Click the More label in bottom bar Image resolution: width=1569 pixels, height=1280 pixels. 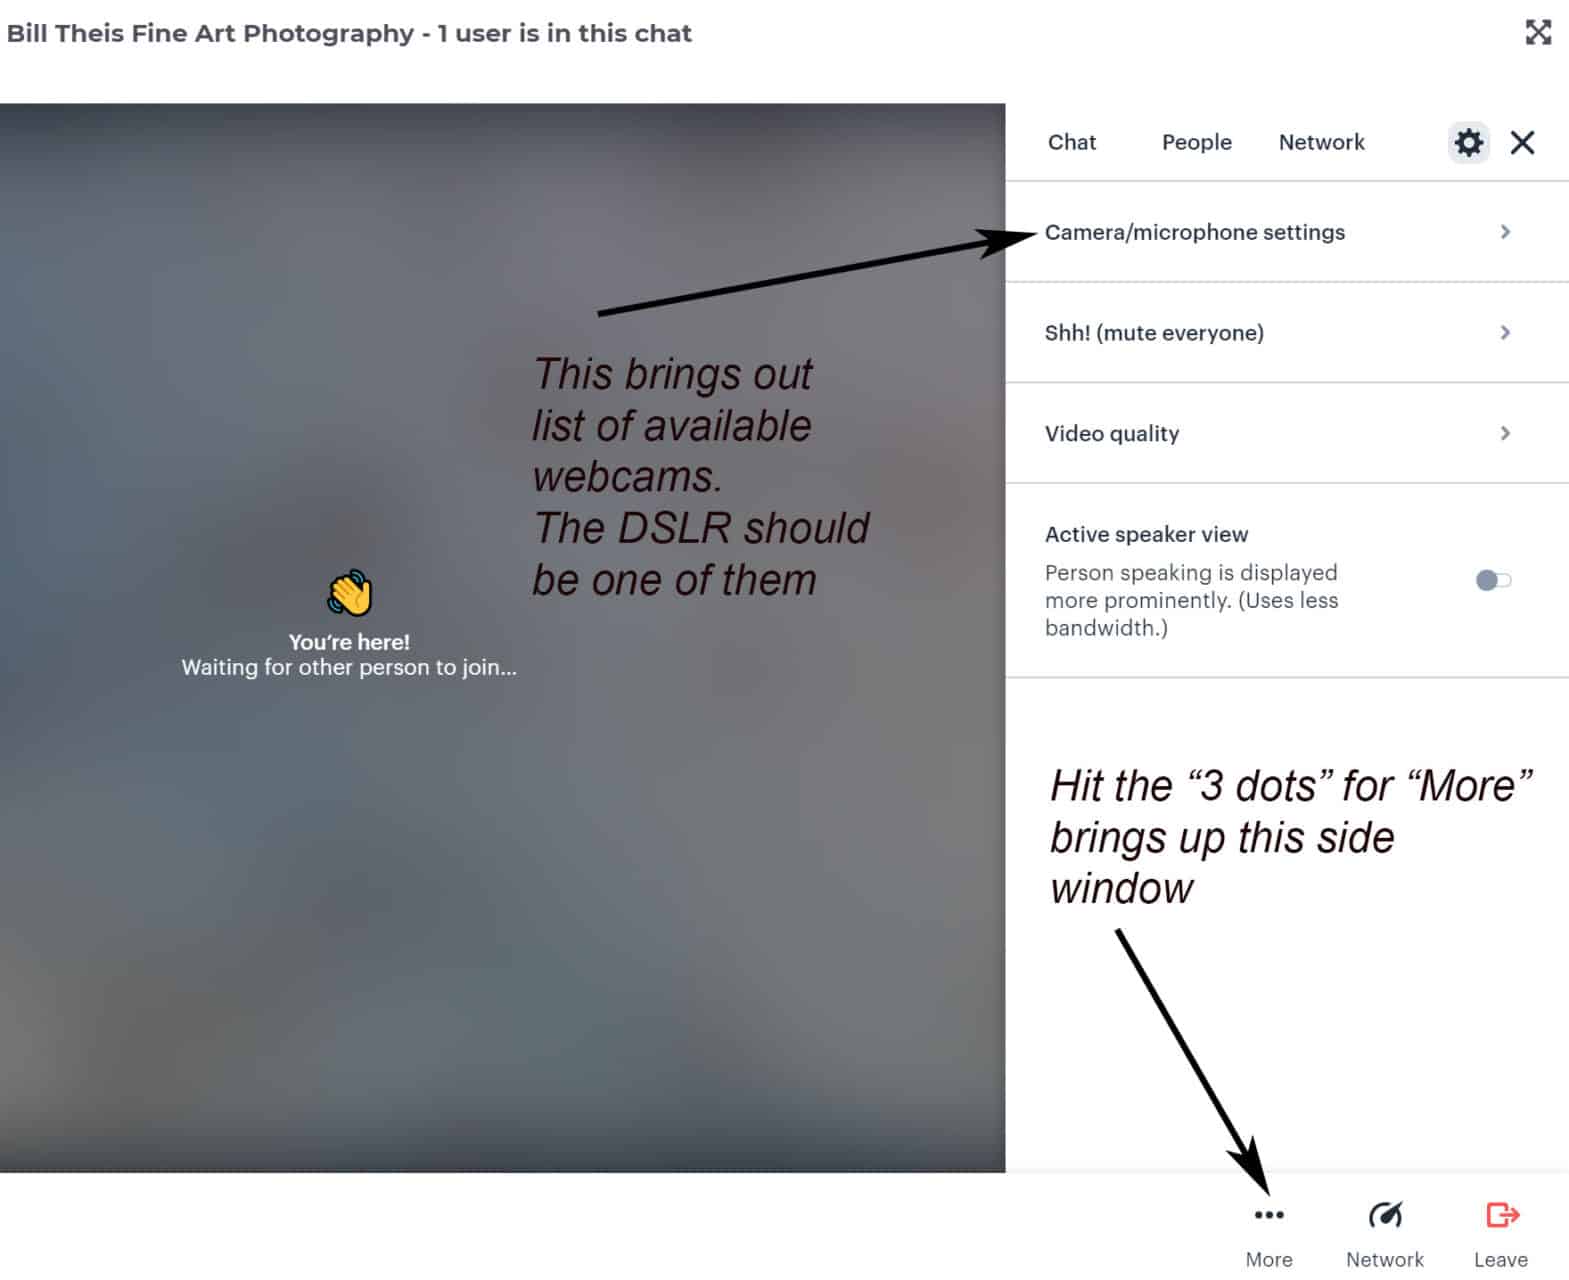pos(1269,1259)
